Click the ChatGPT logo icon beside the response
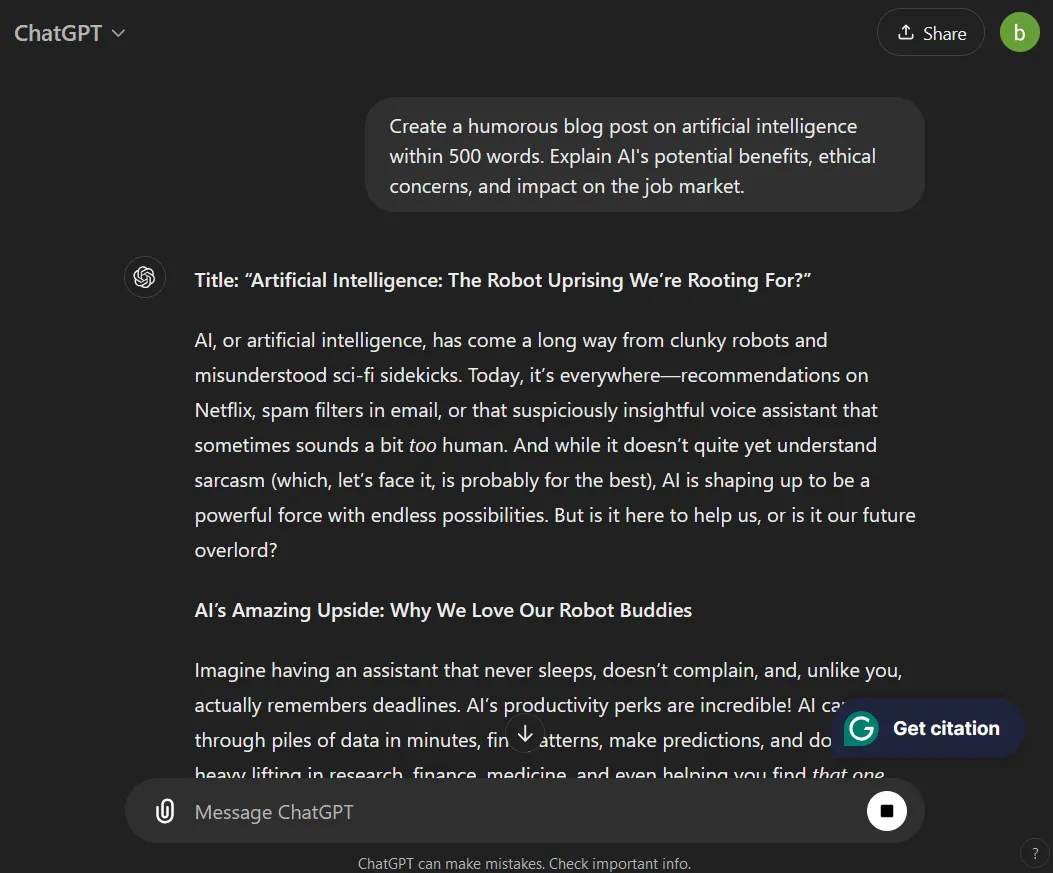1053x873 pixels. point(144,277)
